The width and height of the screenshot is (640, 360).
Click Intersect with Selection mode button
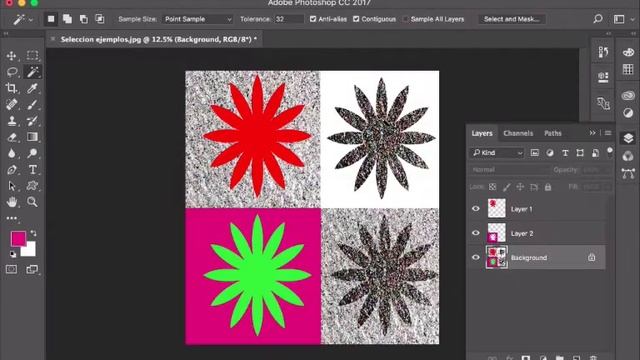tap(100, 19)
